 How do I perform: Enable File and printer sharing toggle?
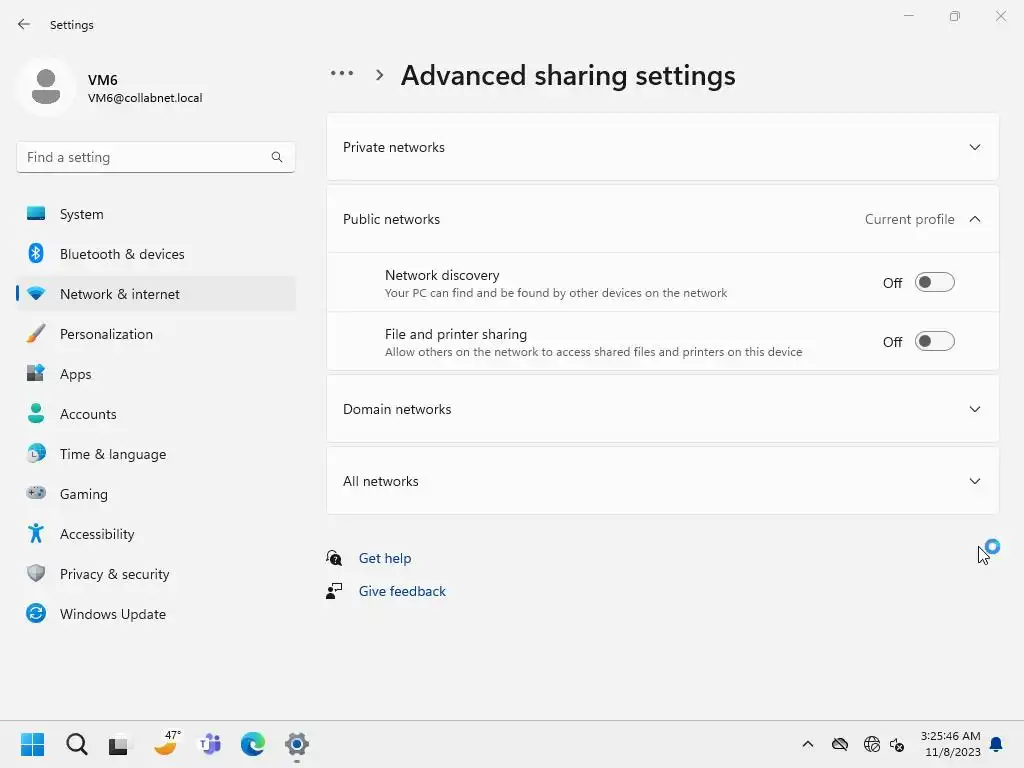click(935, 342)
